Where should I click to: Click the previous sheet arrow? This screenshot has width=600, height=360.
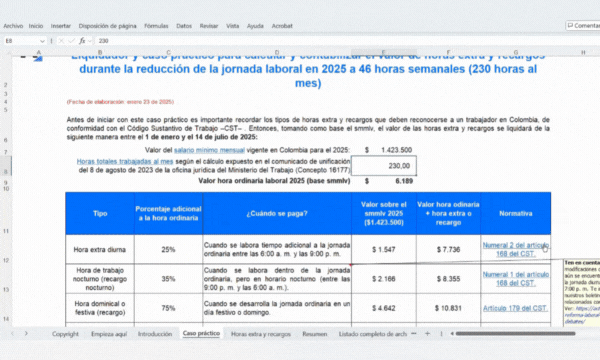coord(12,334)
